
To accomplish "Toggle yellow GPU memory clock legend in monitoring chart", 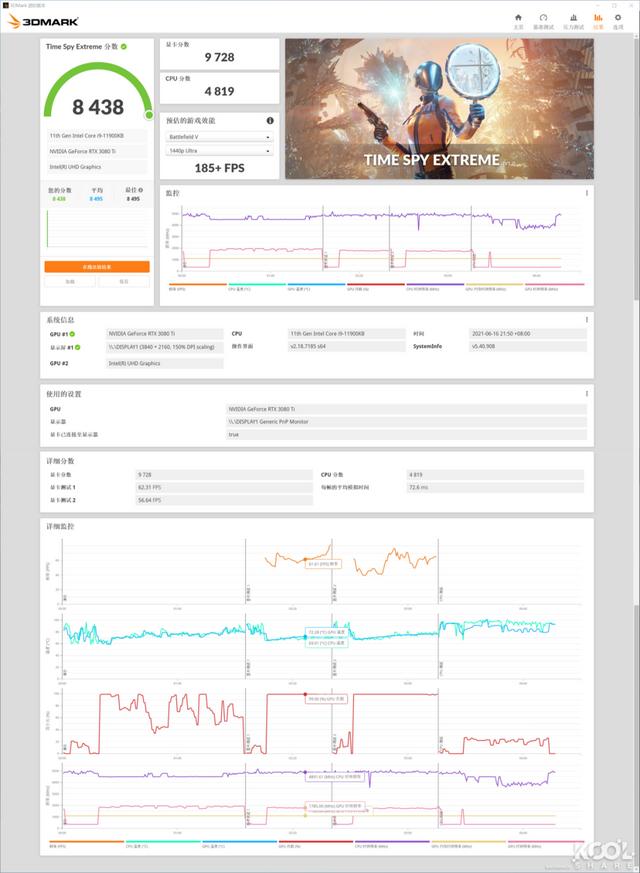I will tap(494, 287).
